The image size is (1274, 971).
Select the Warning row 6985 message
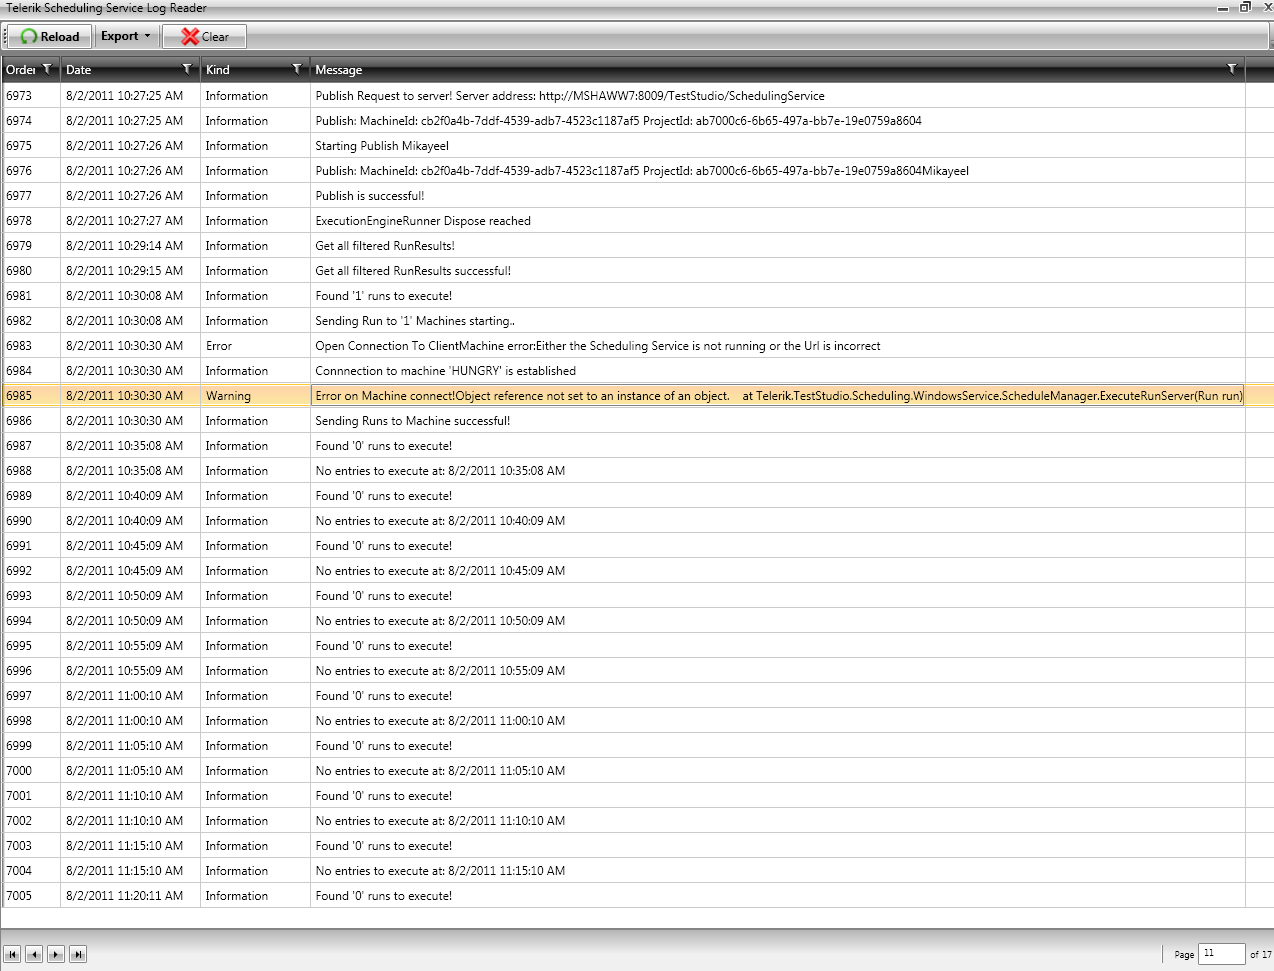click(779, 396)
